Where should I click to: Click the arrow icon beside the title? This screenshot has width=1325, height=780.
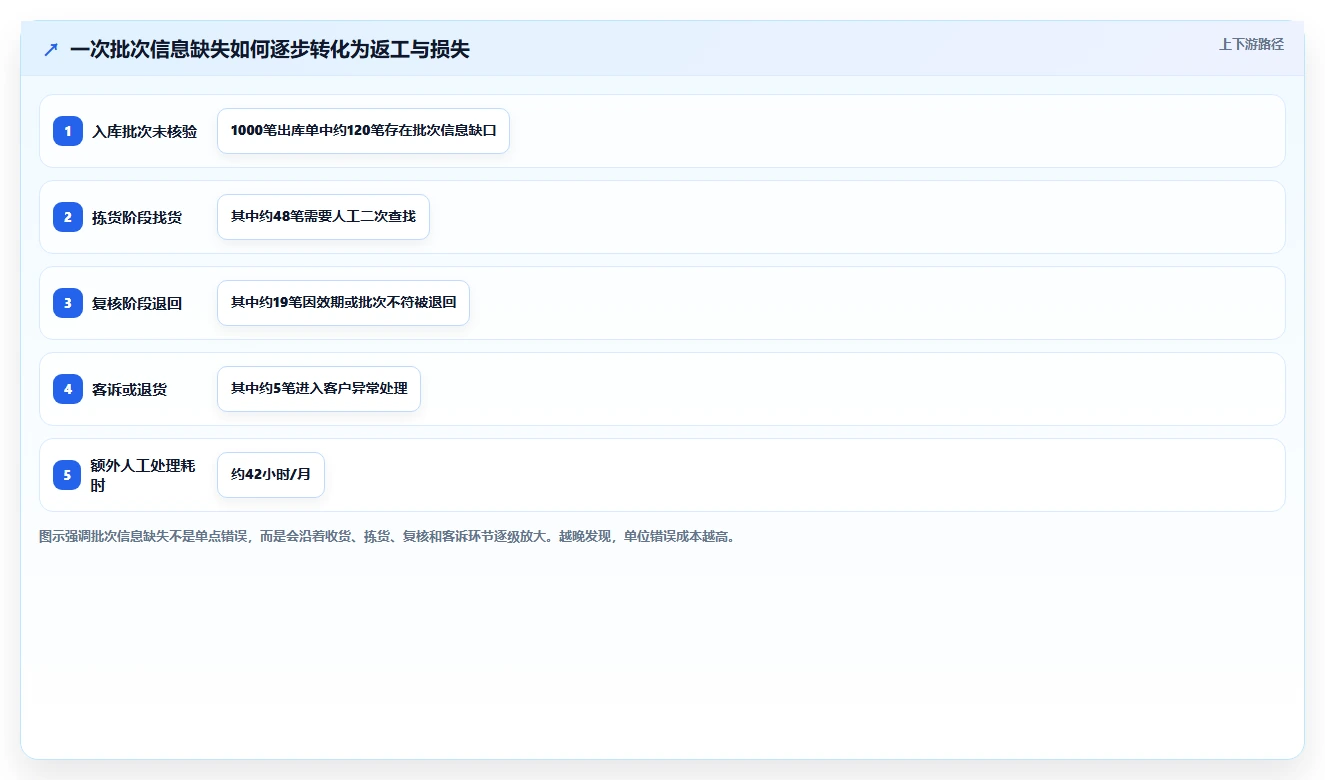(51, 49)
